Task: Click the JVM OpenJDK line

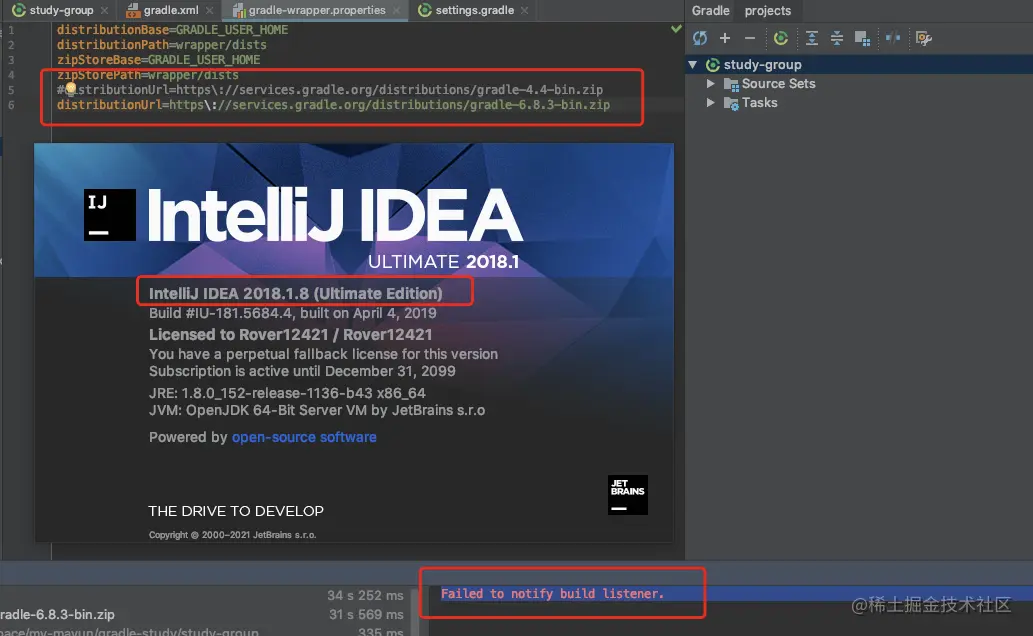Action: coord(316,410)
